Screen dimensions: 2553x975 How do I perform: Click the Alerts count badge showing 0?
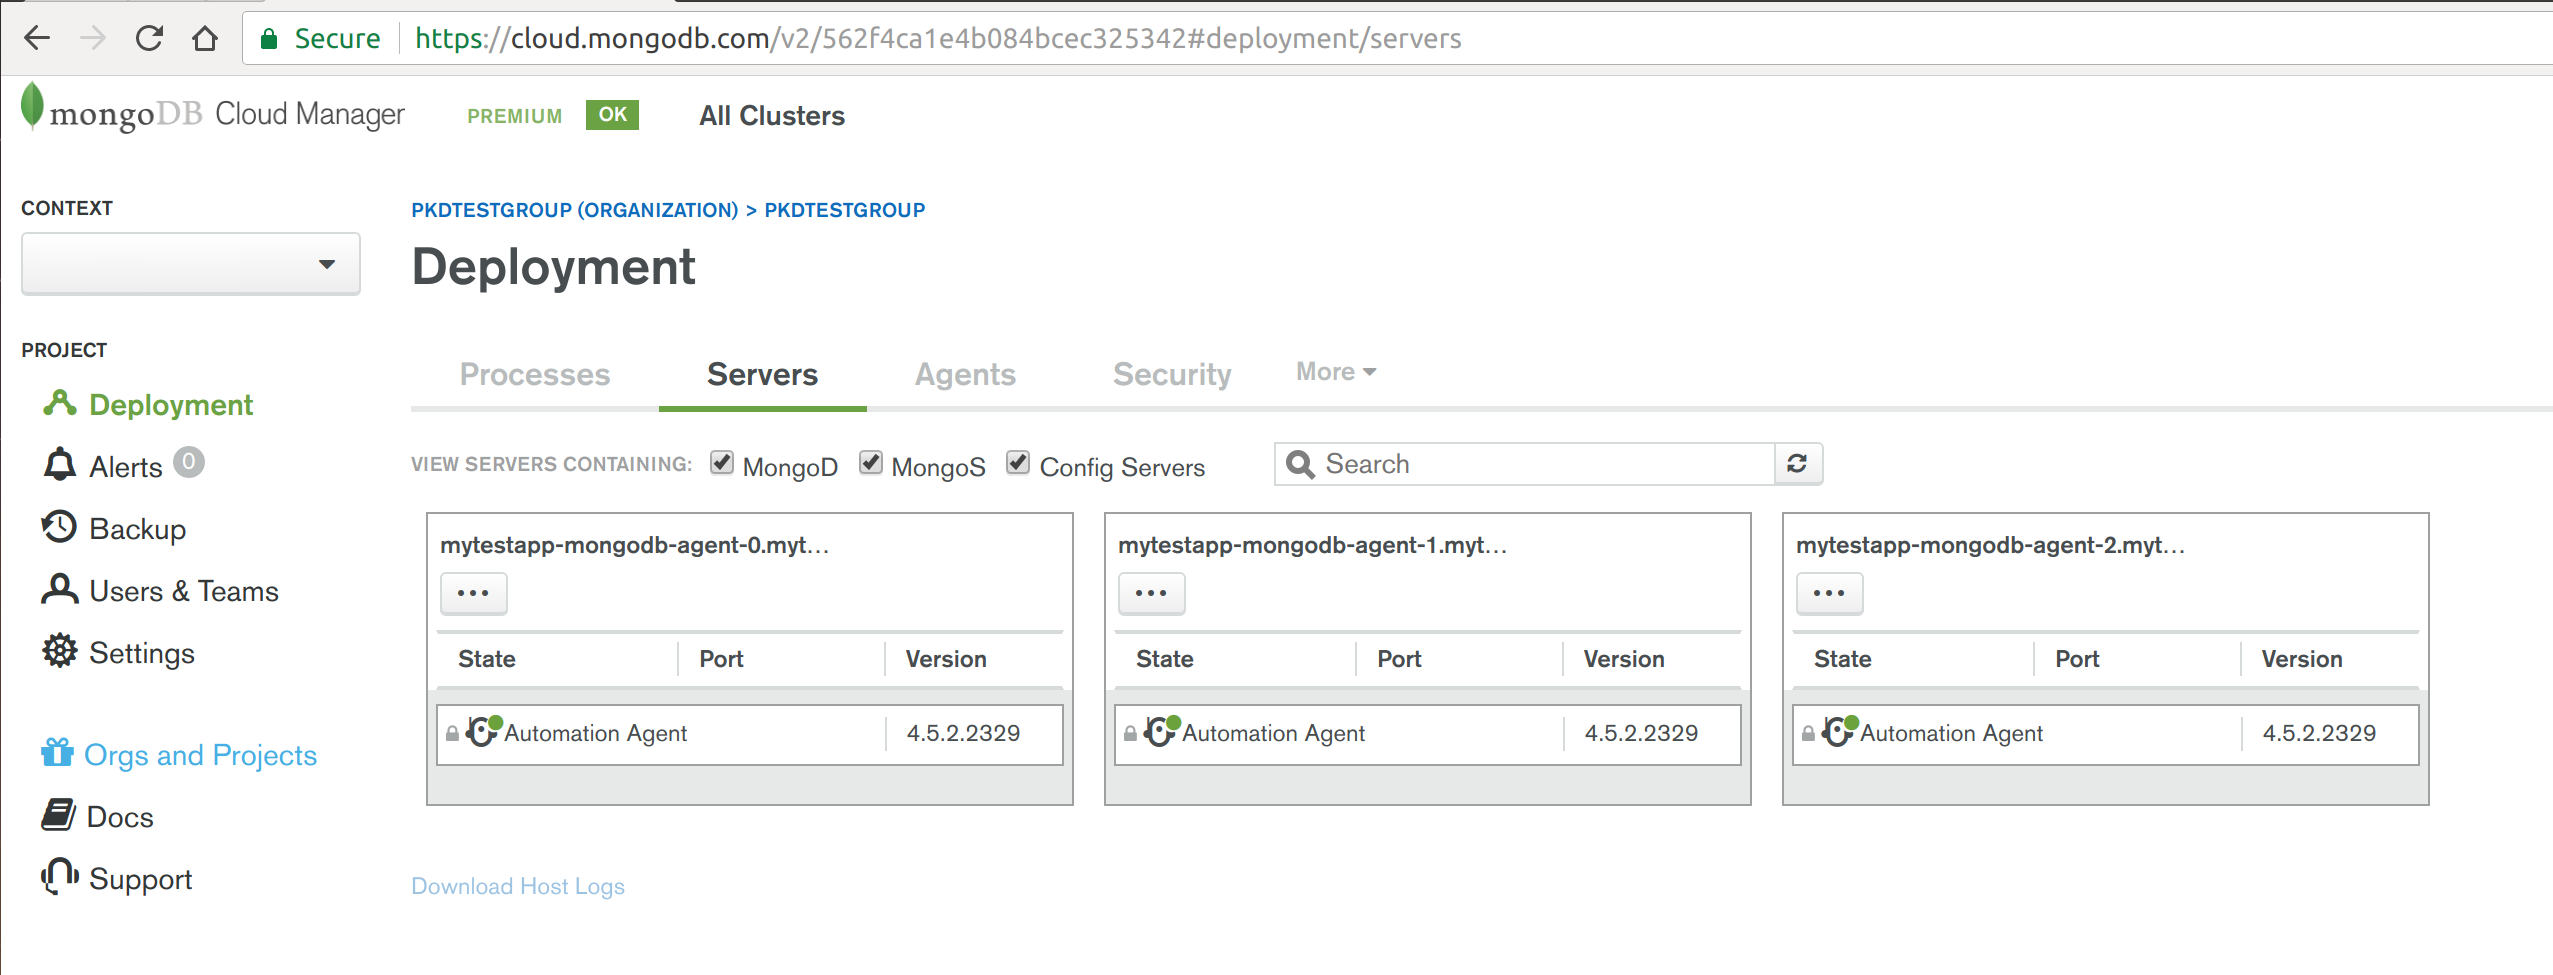click(x=188, y=462)
